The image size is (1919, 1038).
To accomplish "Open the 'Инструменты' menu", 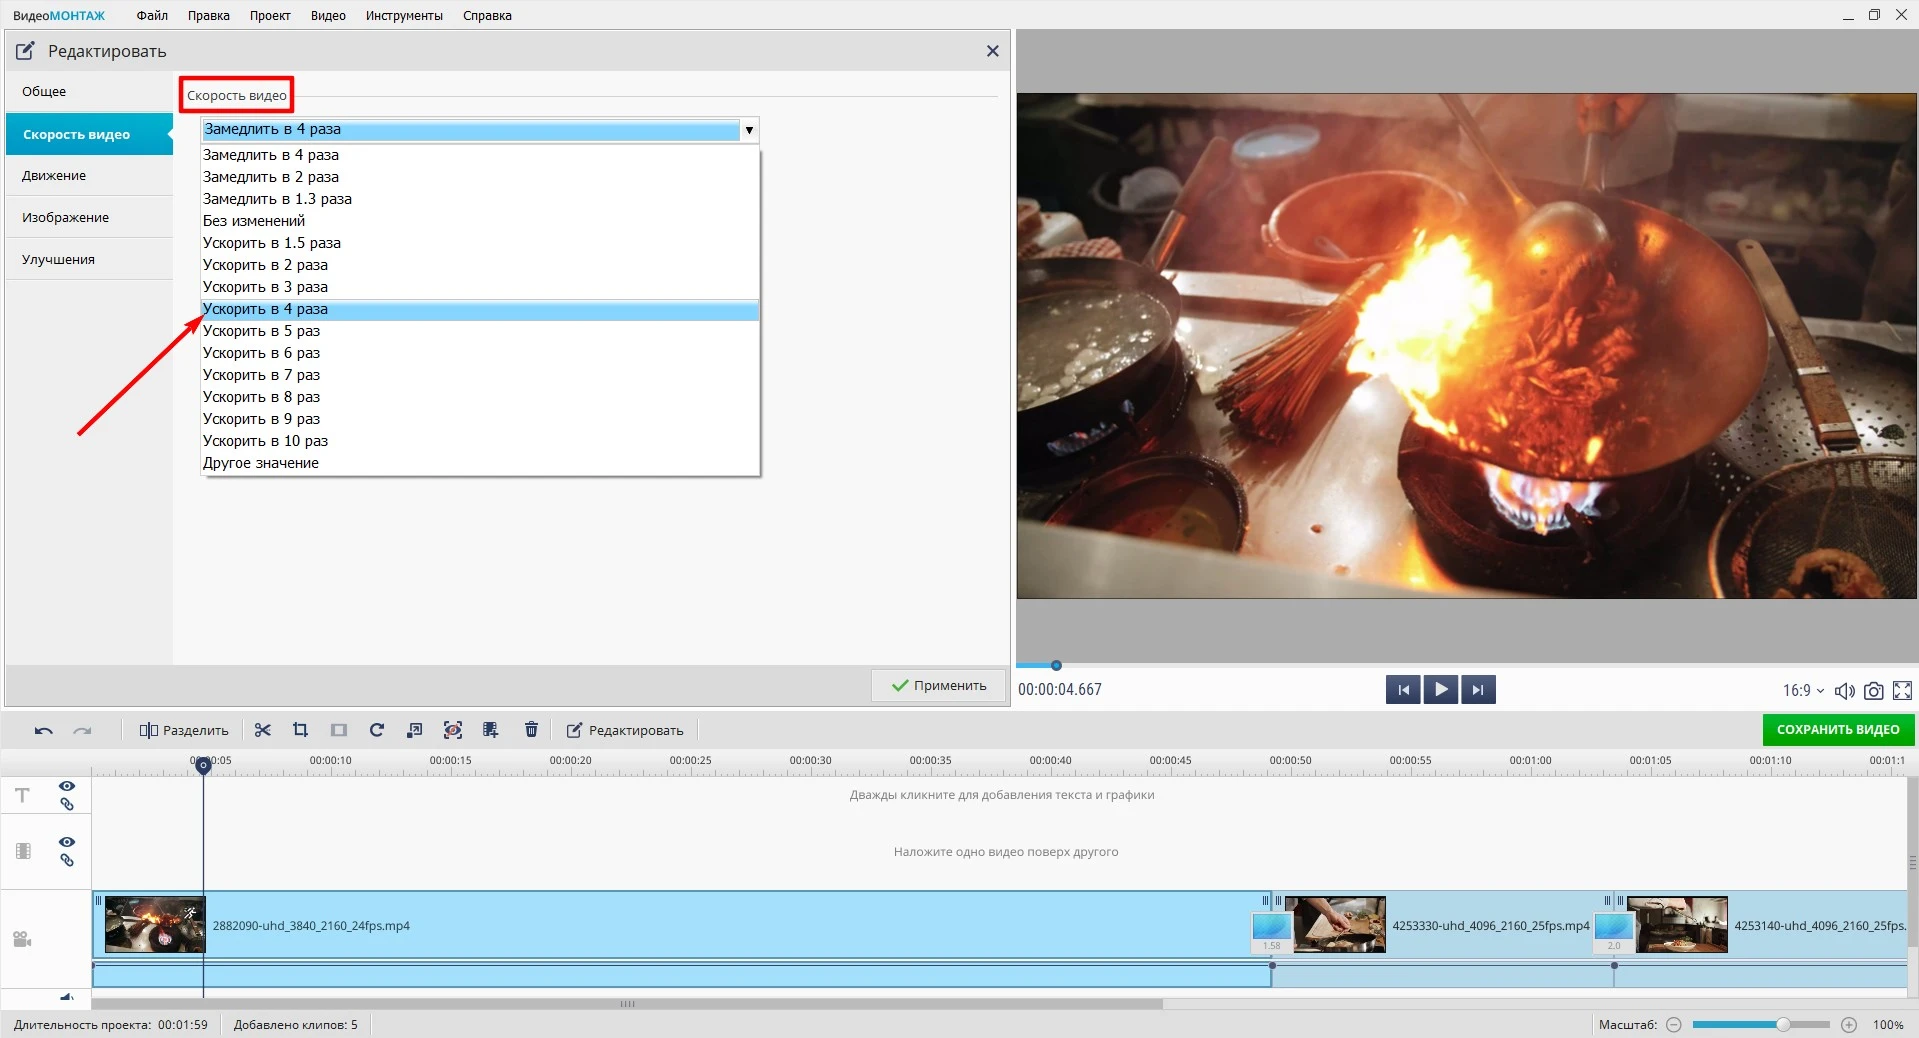I will 404,15.
